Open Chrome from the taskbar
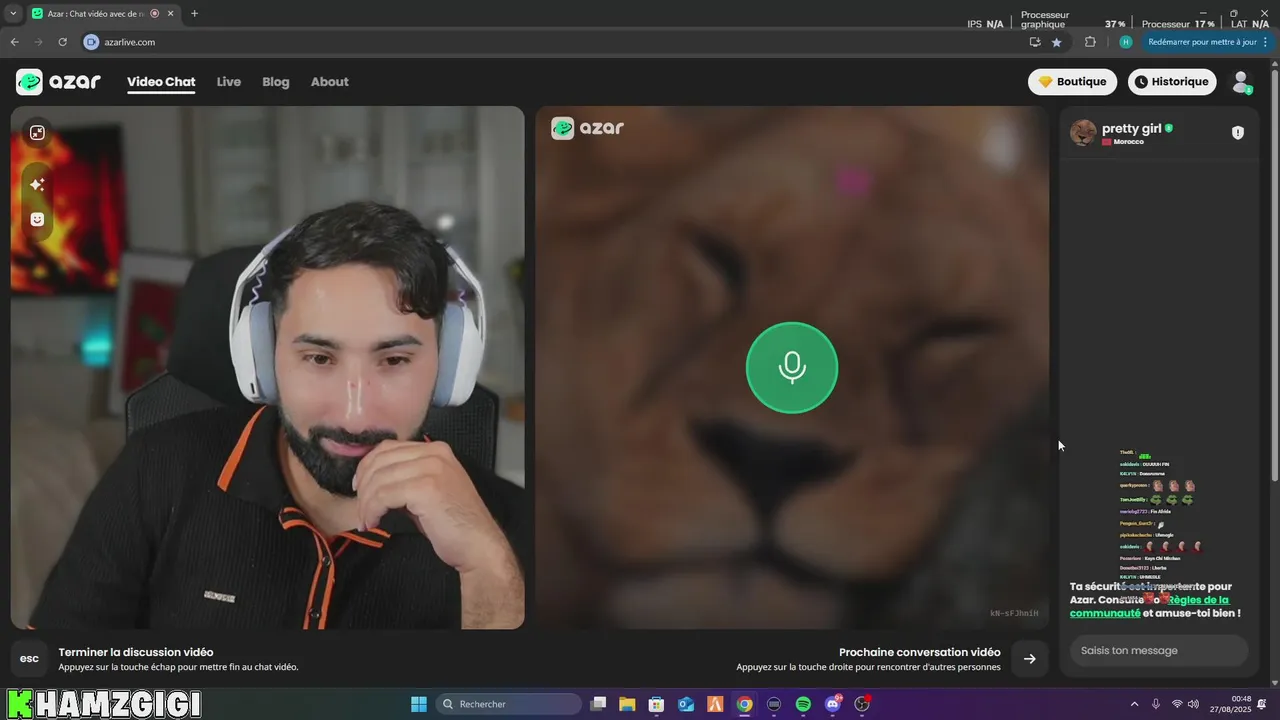Viewport: 1280px width, 720px height. click(744, 704)
